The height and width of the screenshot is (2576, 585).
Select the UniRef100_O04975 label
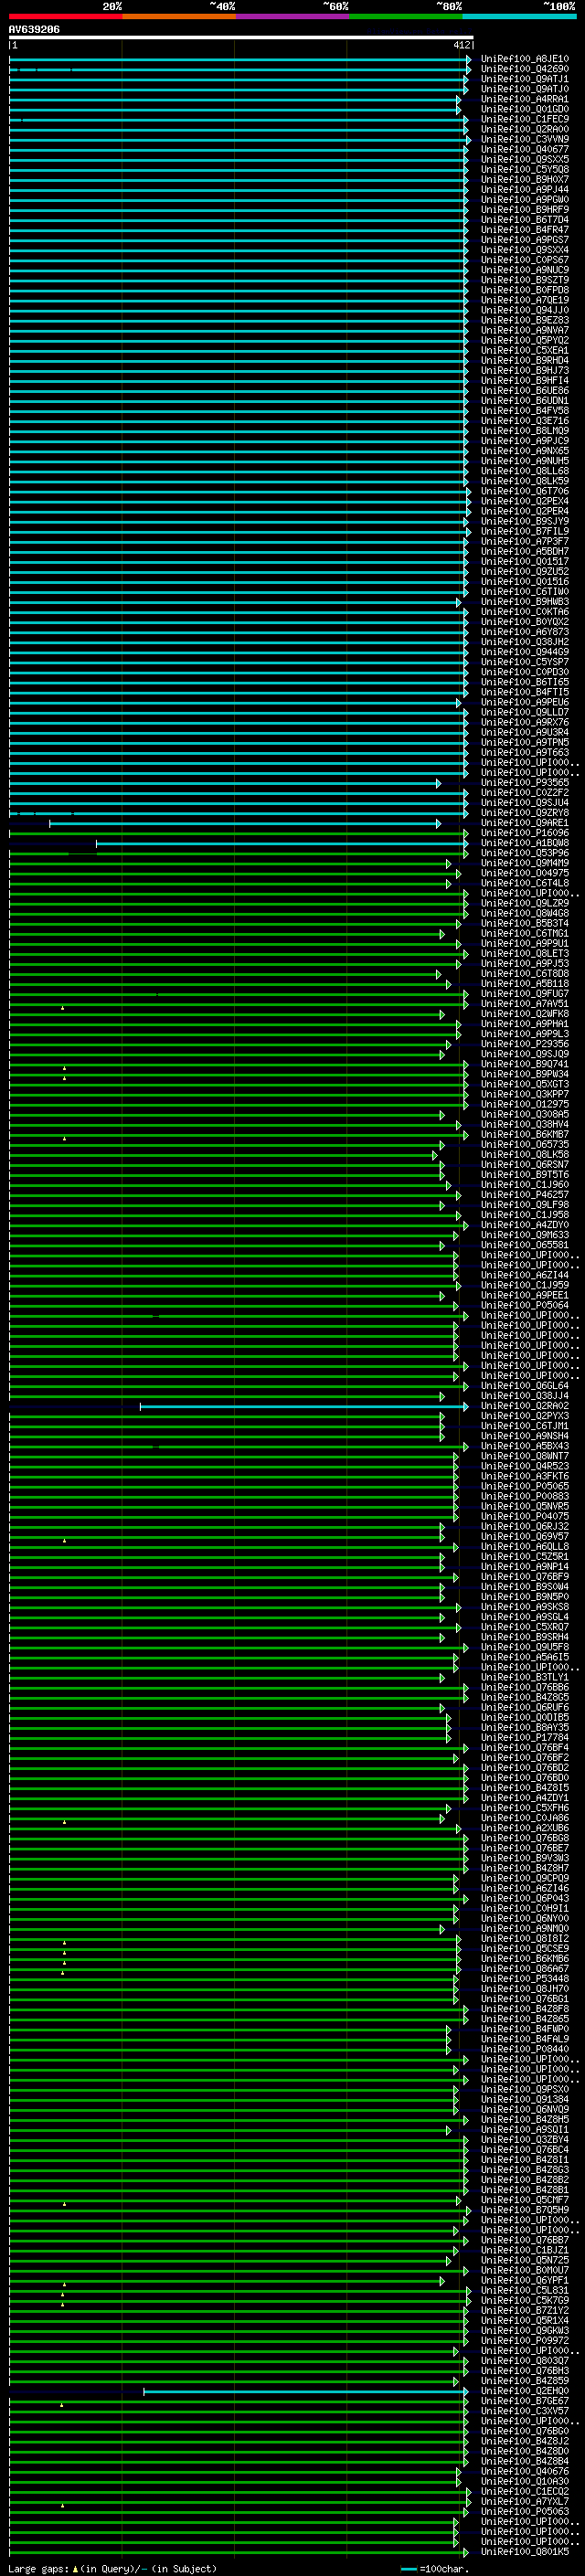[525, 873]
